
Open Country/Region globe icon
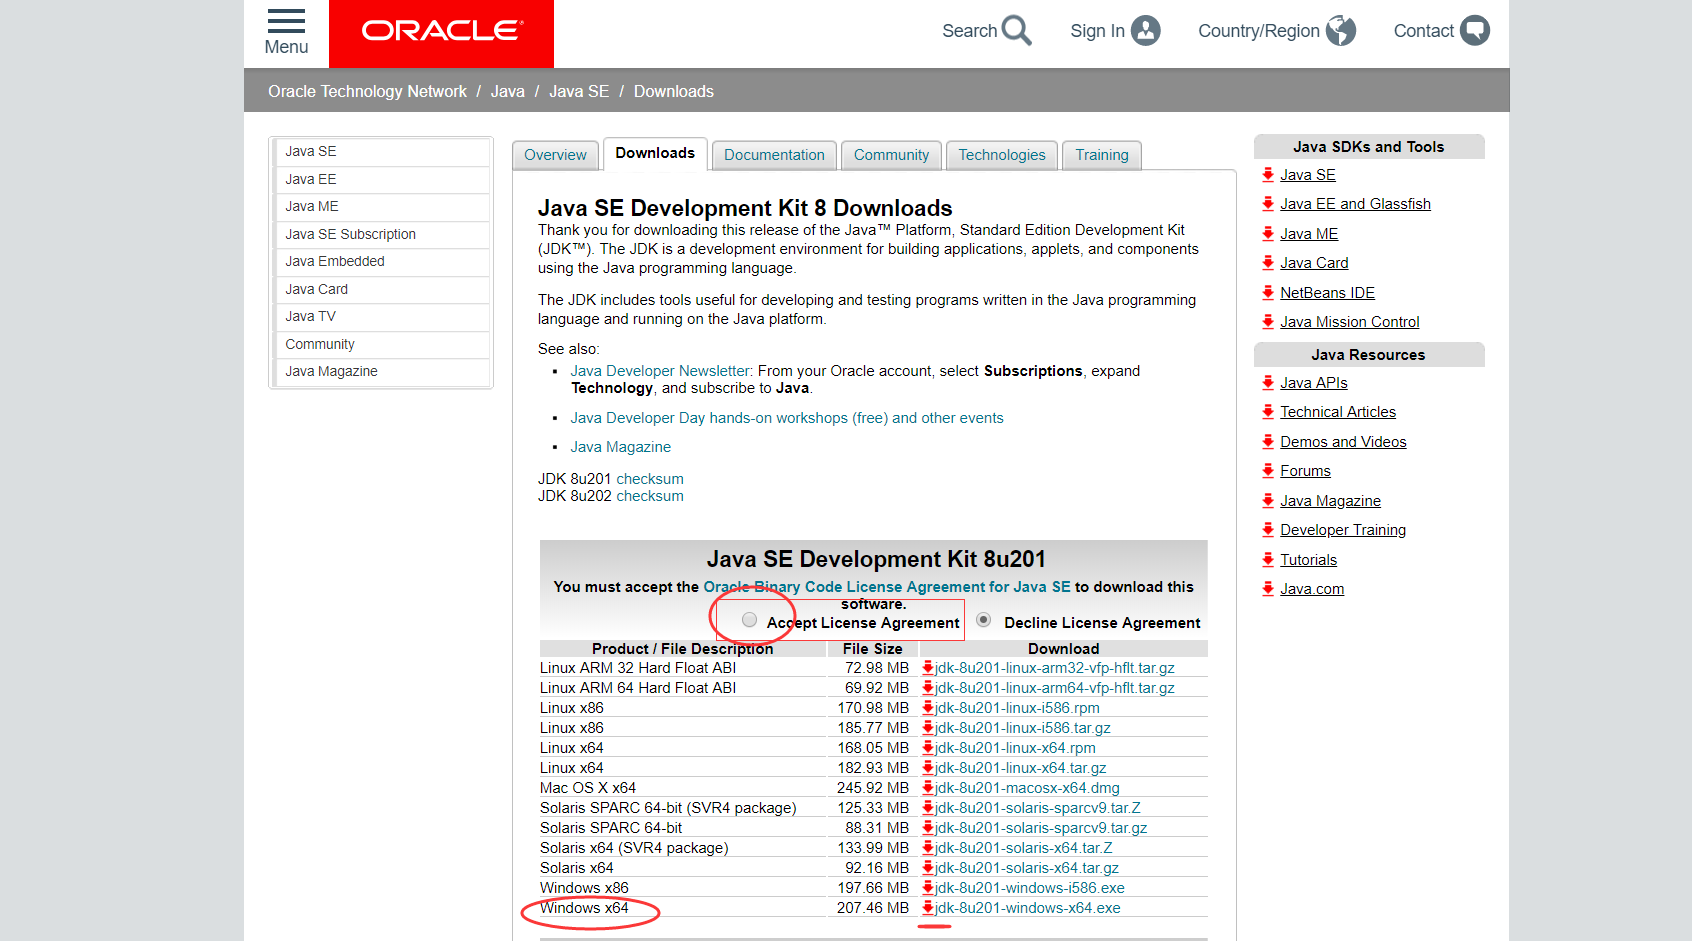1341,31
